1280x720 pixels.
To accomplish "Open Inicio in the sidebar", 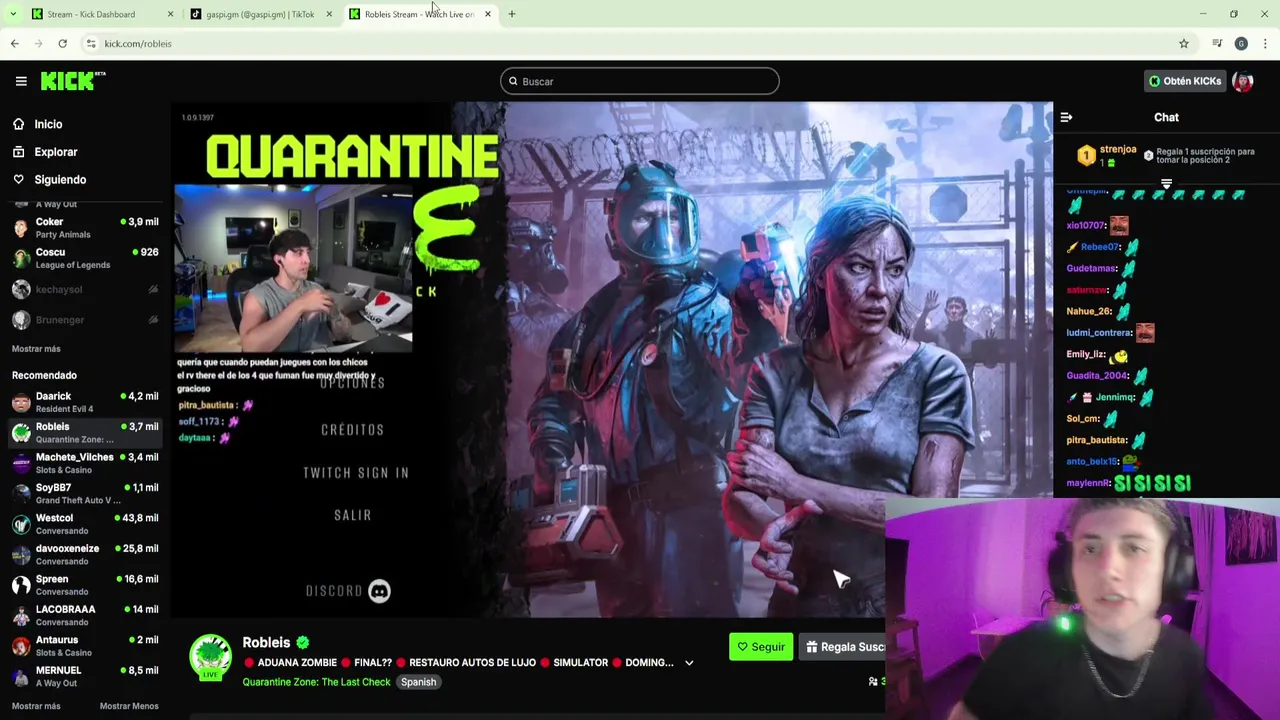I will pos(48,124).
